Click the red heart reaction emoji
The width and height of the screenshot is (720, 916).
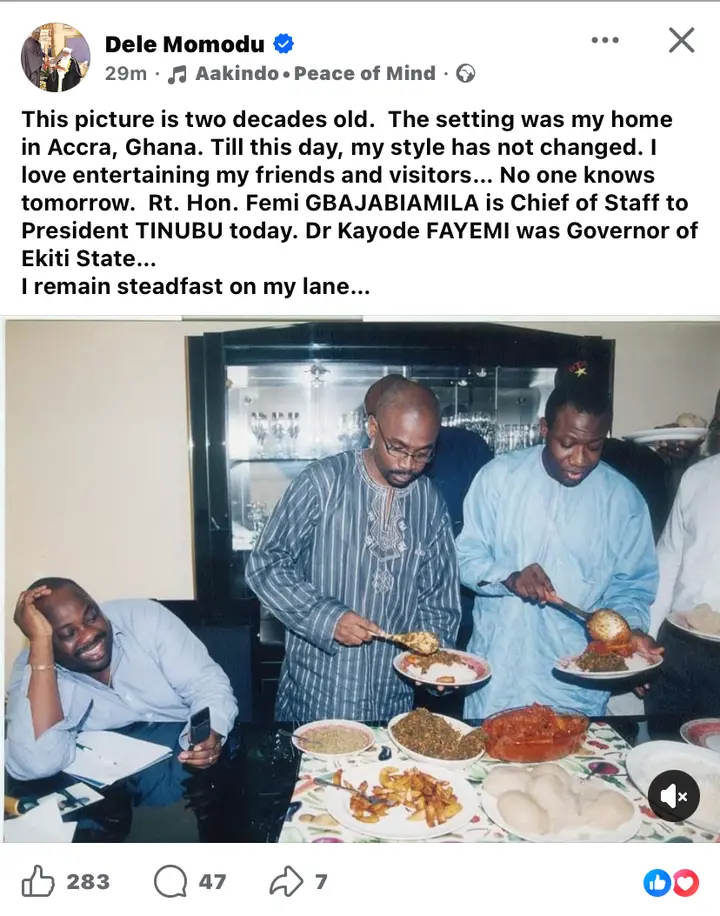pos(686,883)
